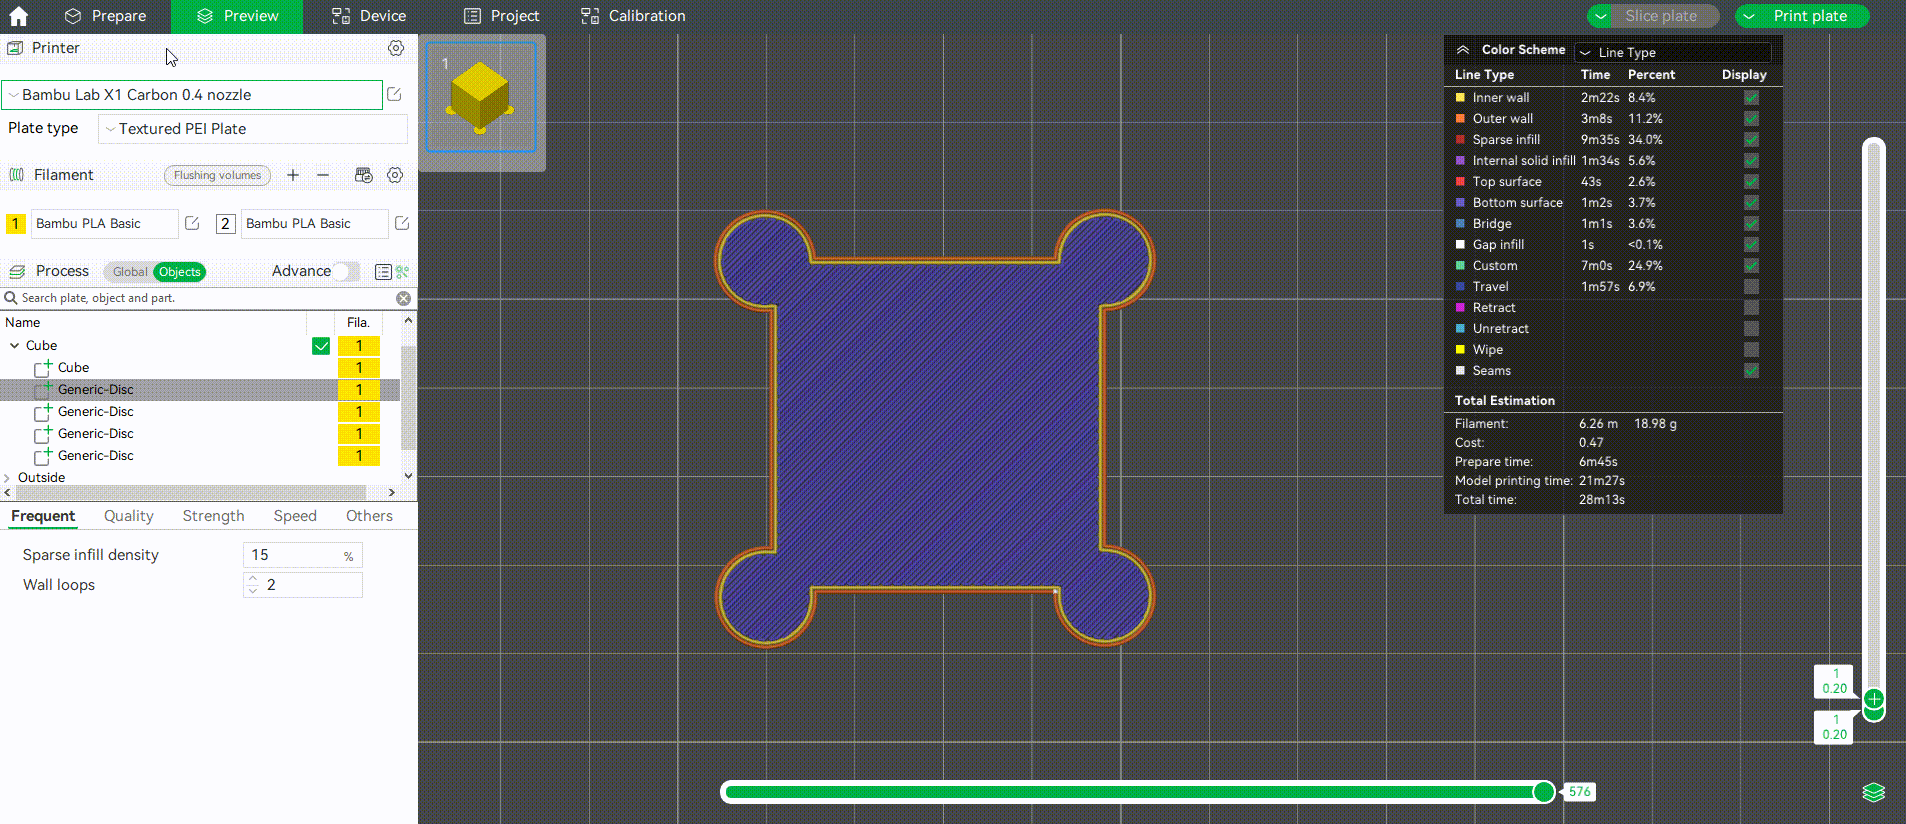Click the Filament section spool icon
1906x824 pixels.
point(16,175)
